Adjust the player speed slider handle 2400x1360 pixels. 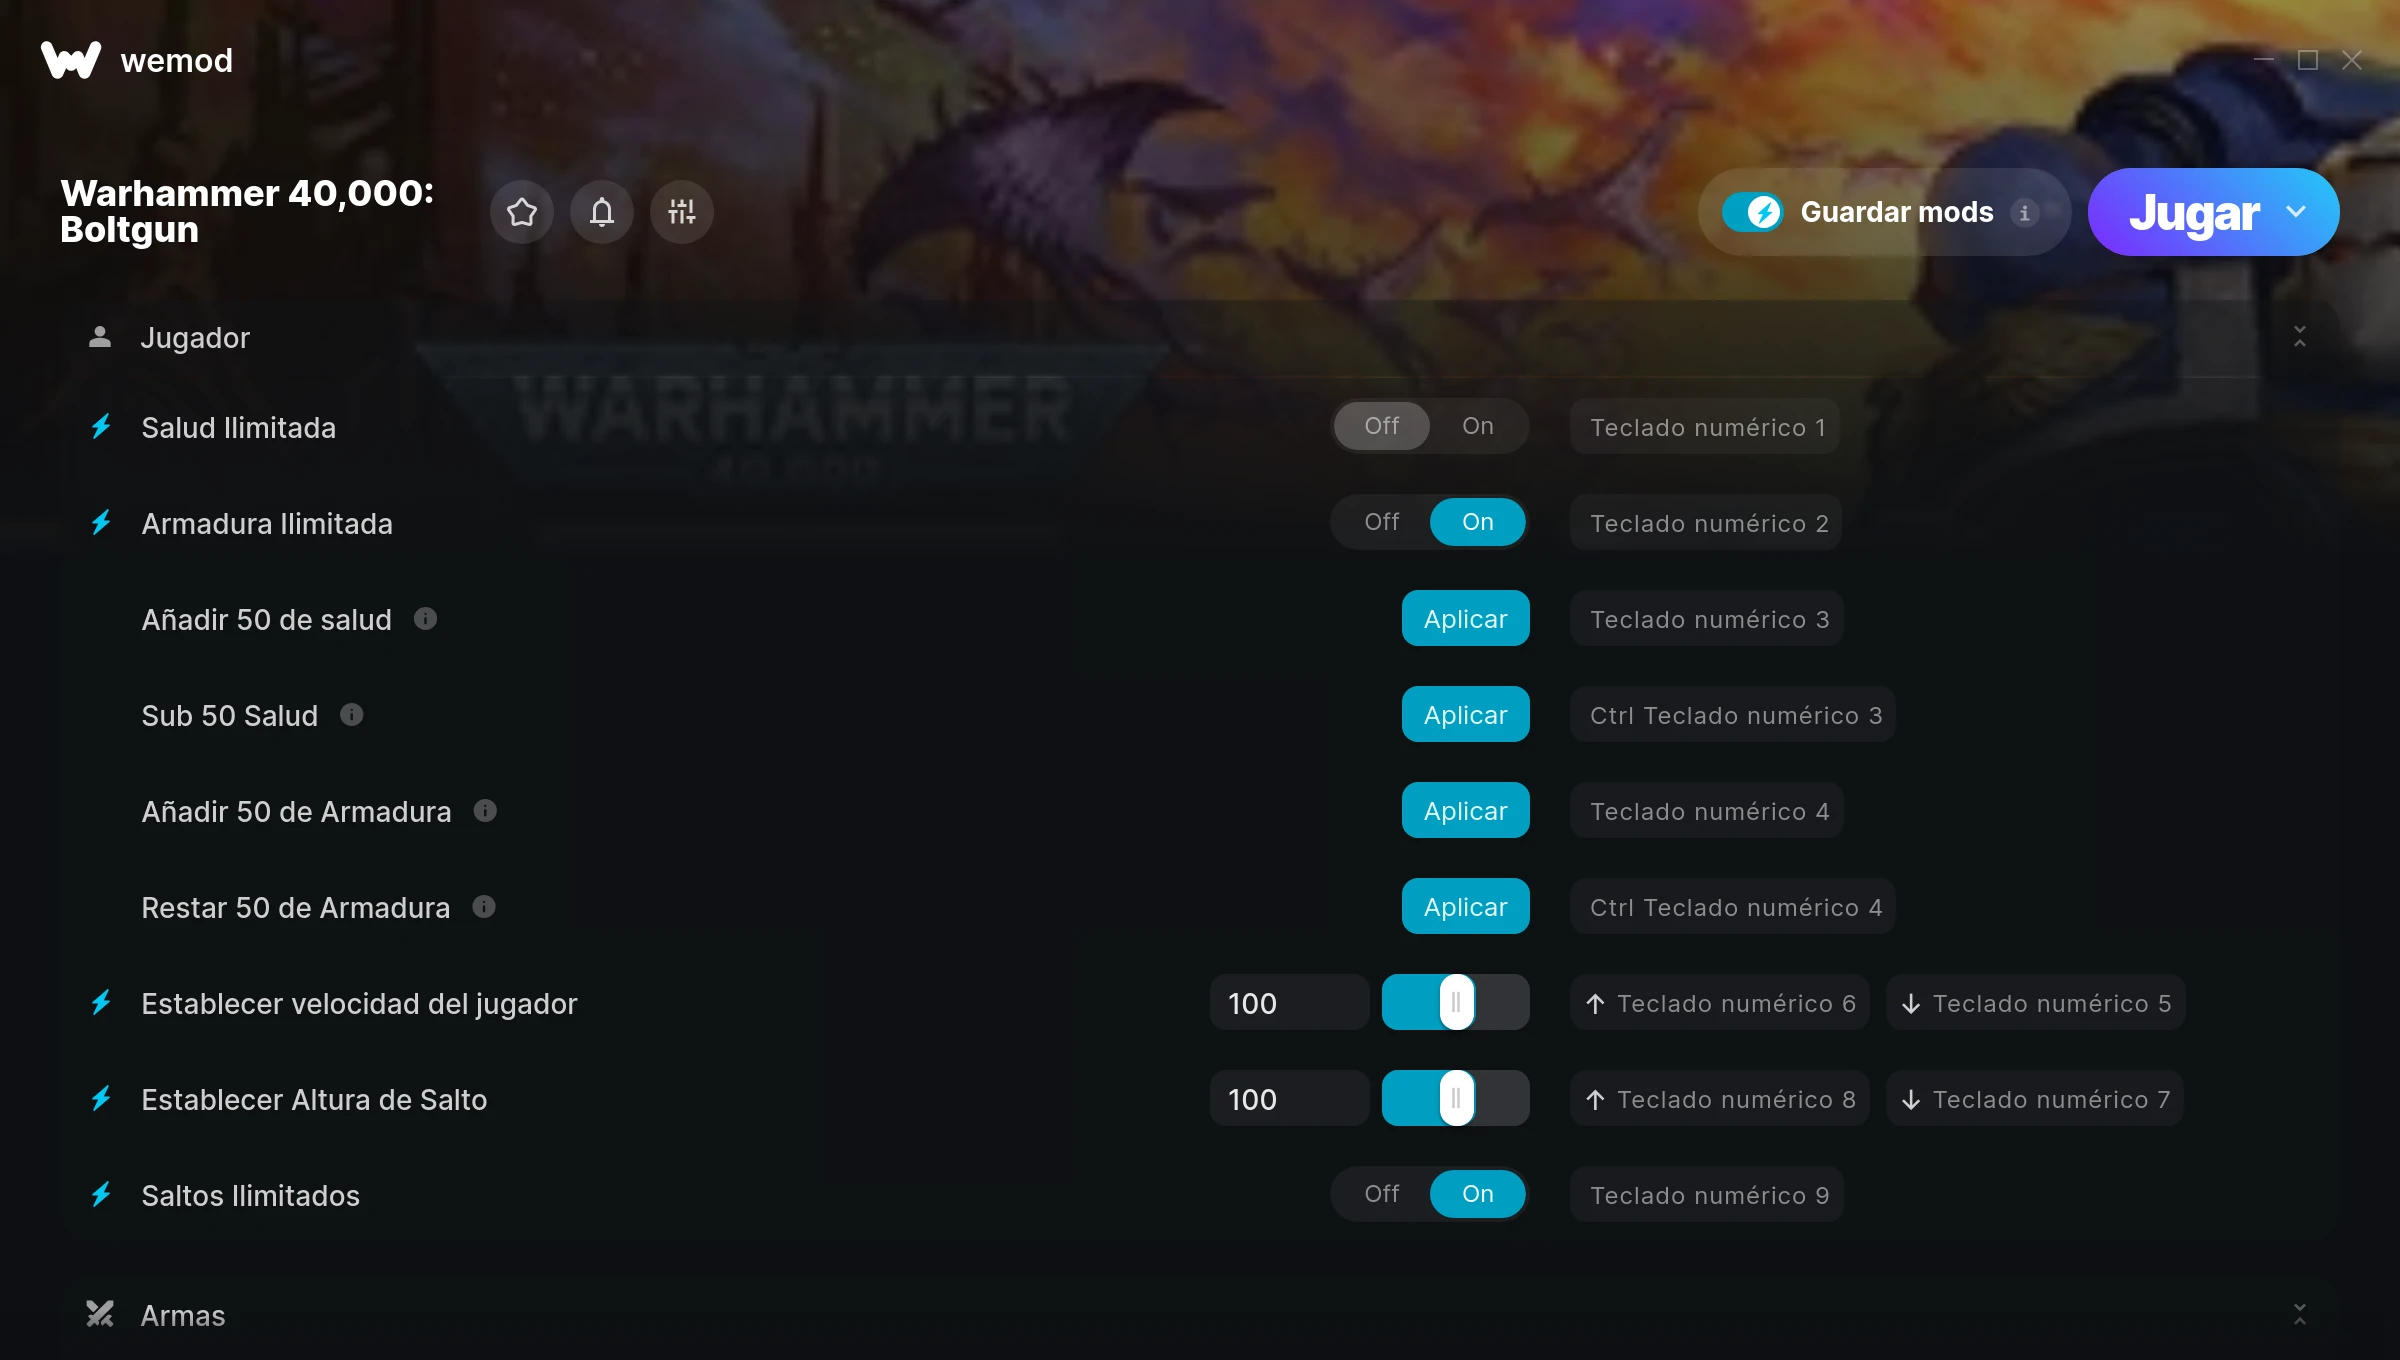click(1456, 1002)
